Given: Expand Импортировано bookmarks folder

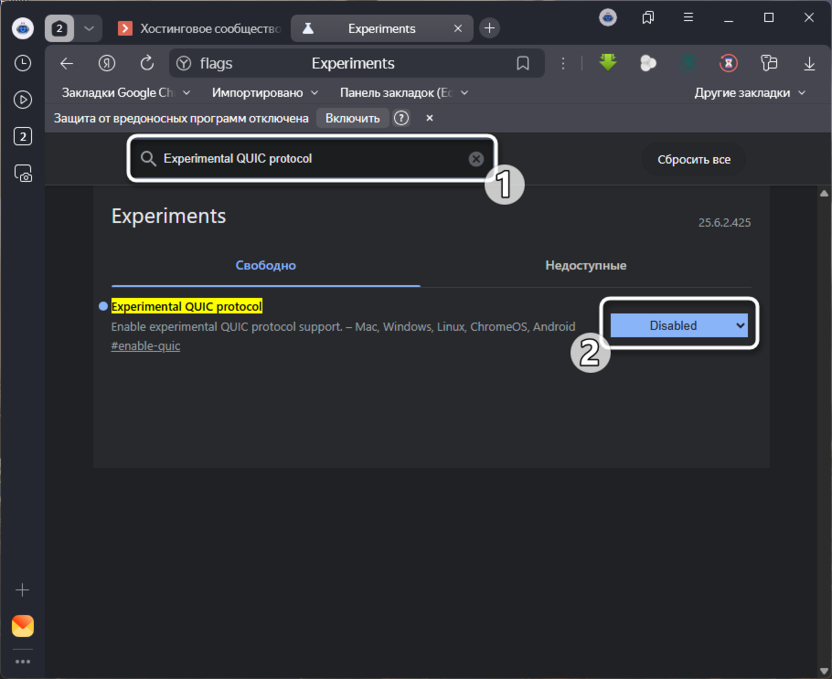Looking at the screenshot, I should pos(265,93).
